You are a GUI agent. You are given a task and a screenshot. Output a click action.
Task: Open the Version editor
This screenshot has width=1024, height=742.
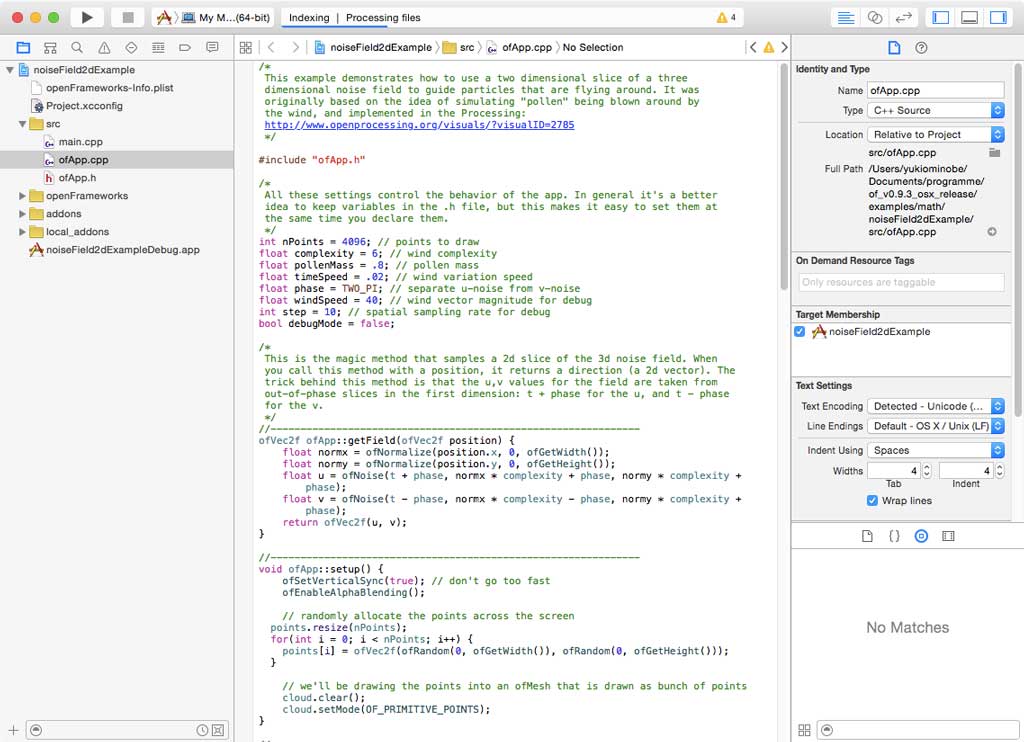point(903,17)
